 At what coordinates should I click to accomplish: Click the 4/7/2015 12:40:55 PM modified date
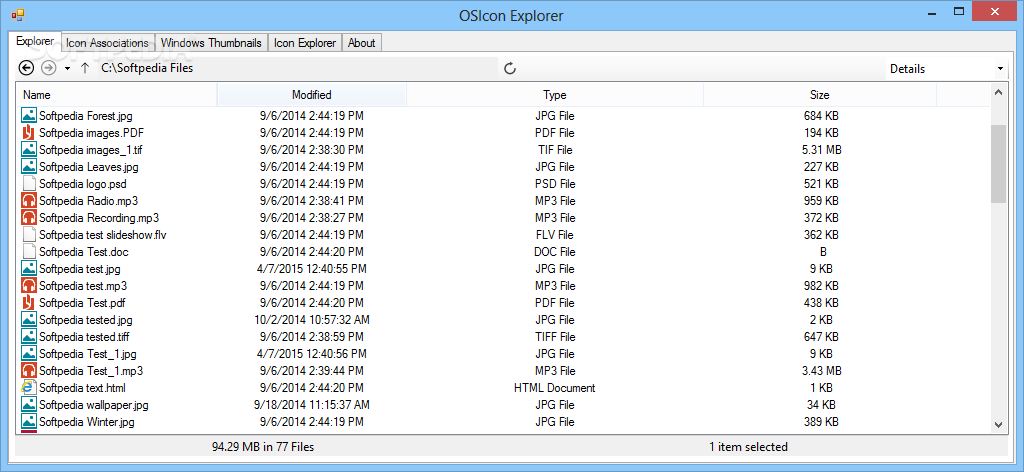[312, 269]
